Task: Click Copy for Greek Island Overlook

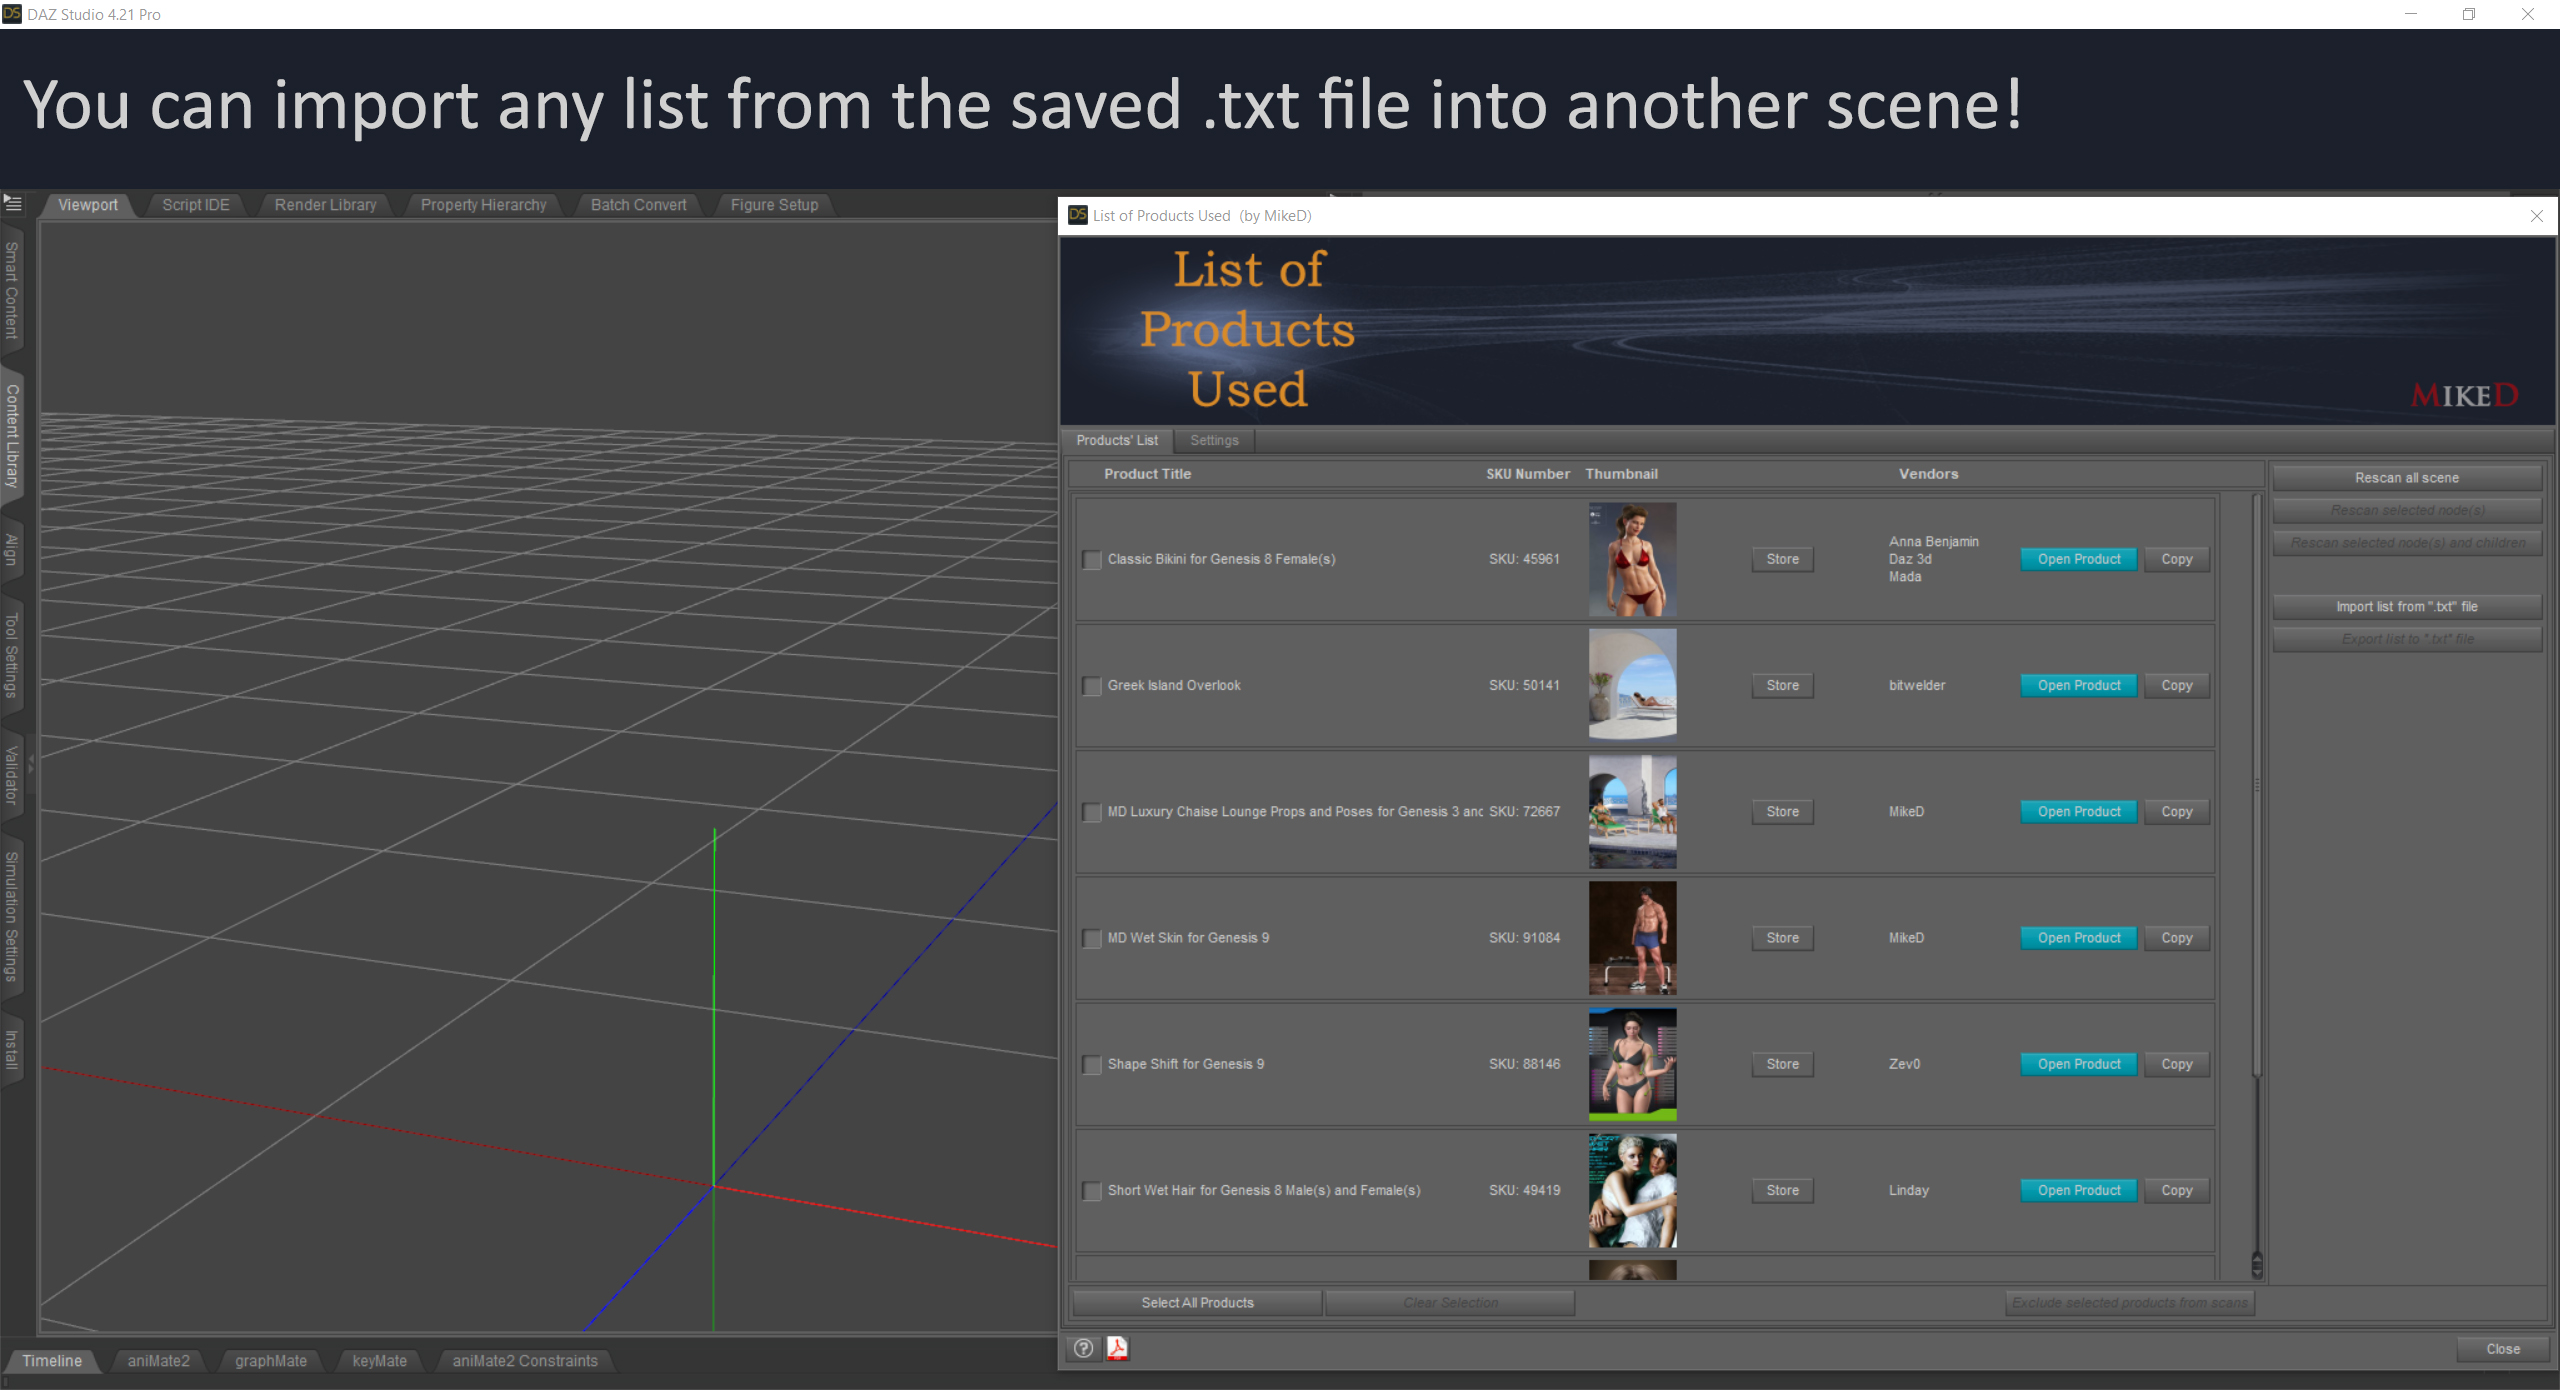Action: coord(2177,685)
